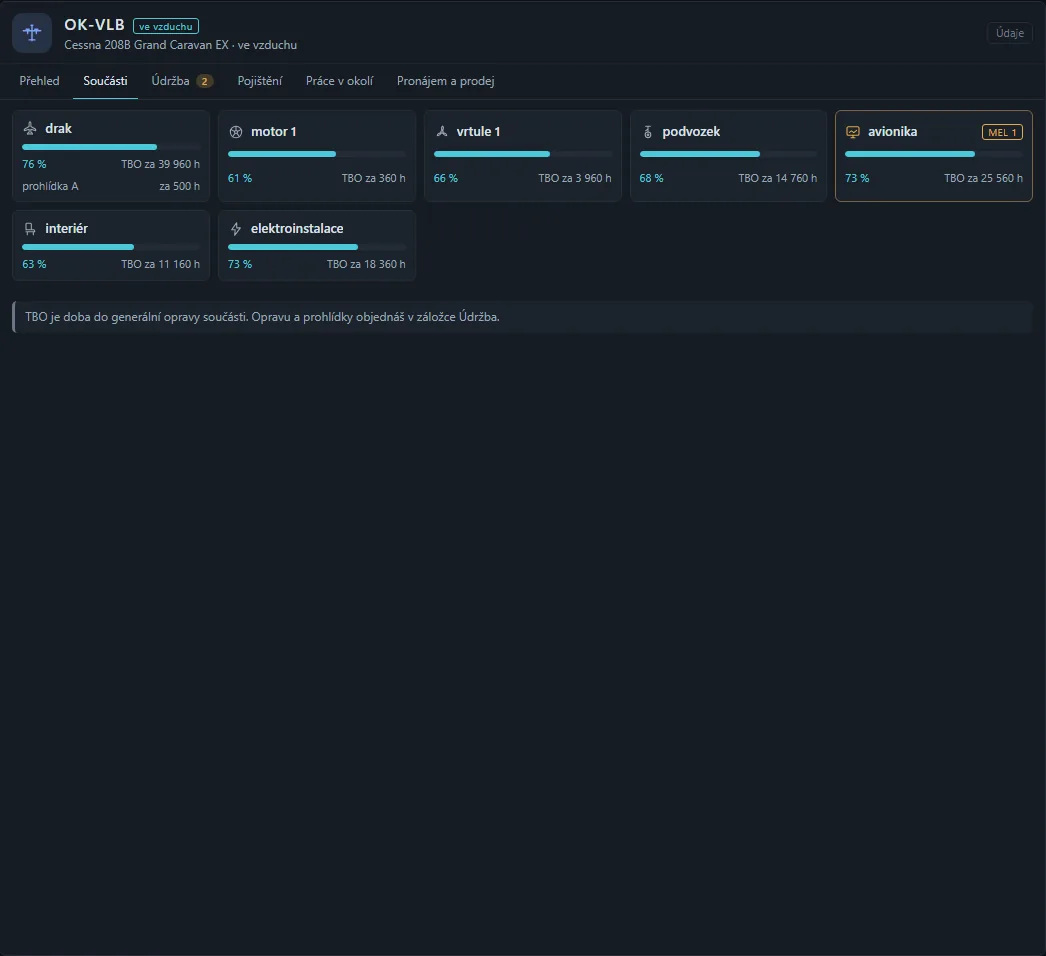Viewport: 1046px width, 956px height.
Task: Open the Přehled tab
Action: (x=39, y=81)
